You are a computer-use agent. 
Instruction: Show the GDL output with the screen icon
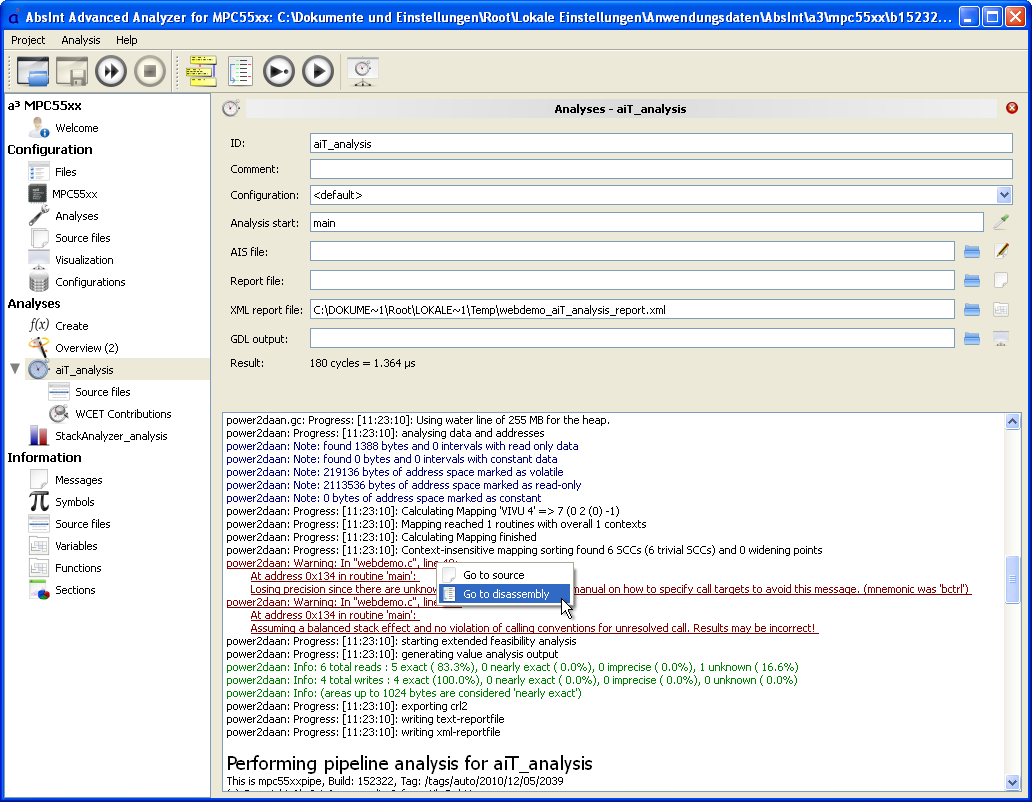click(x=1000, y=338)
